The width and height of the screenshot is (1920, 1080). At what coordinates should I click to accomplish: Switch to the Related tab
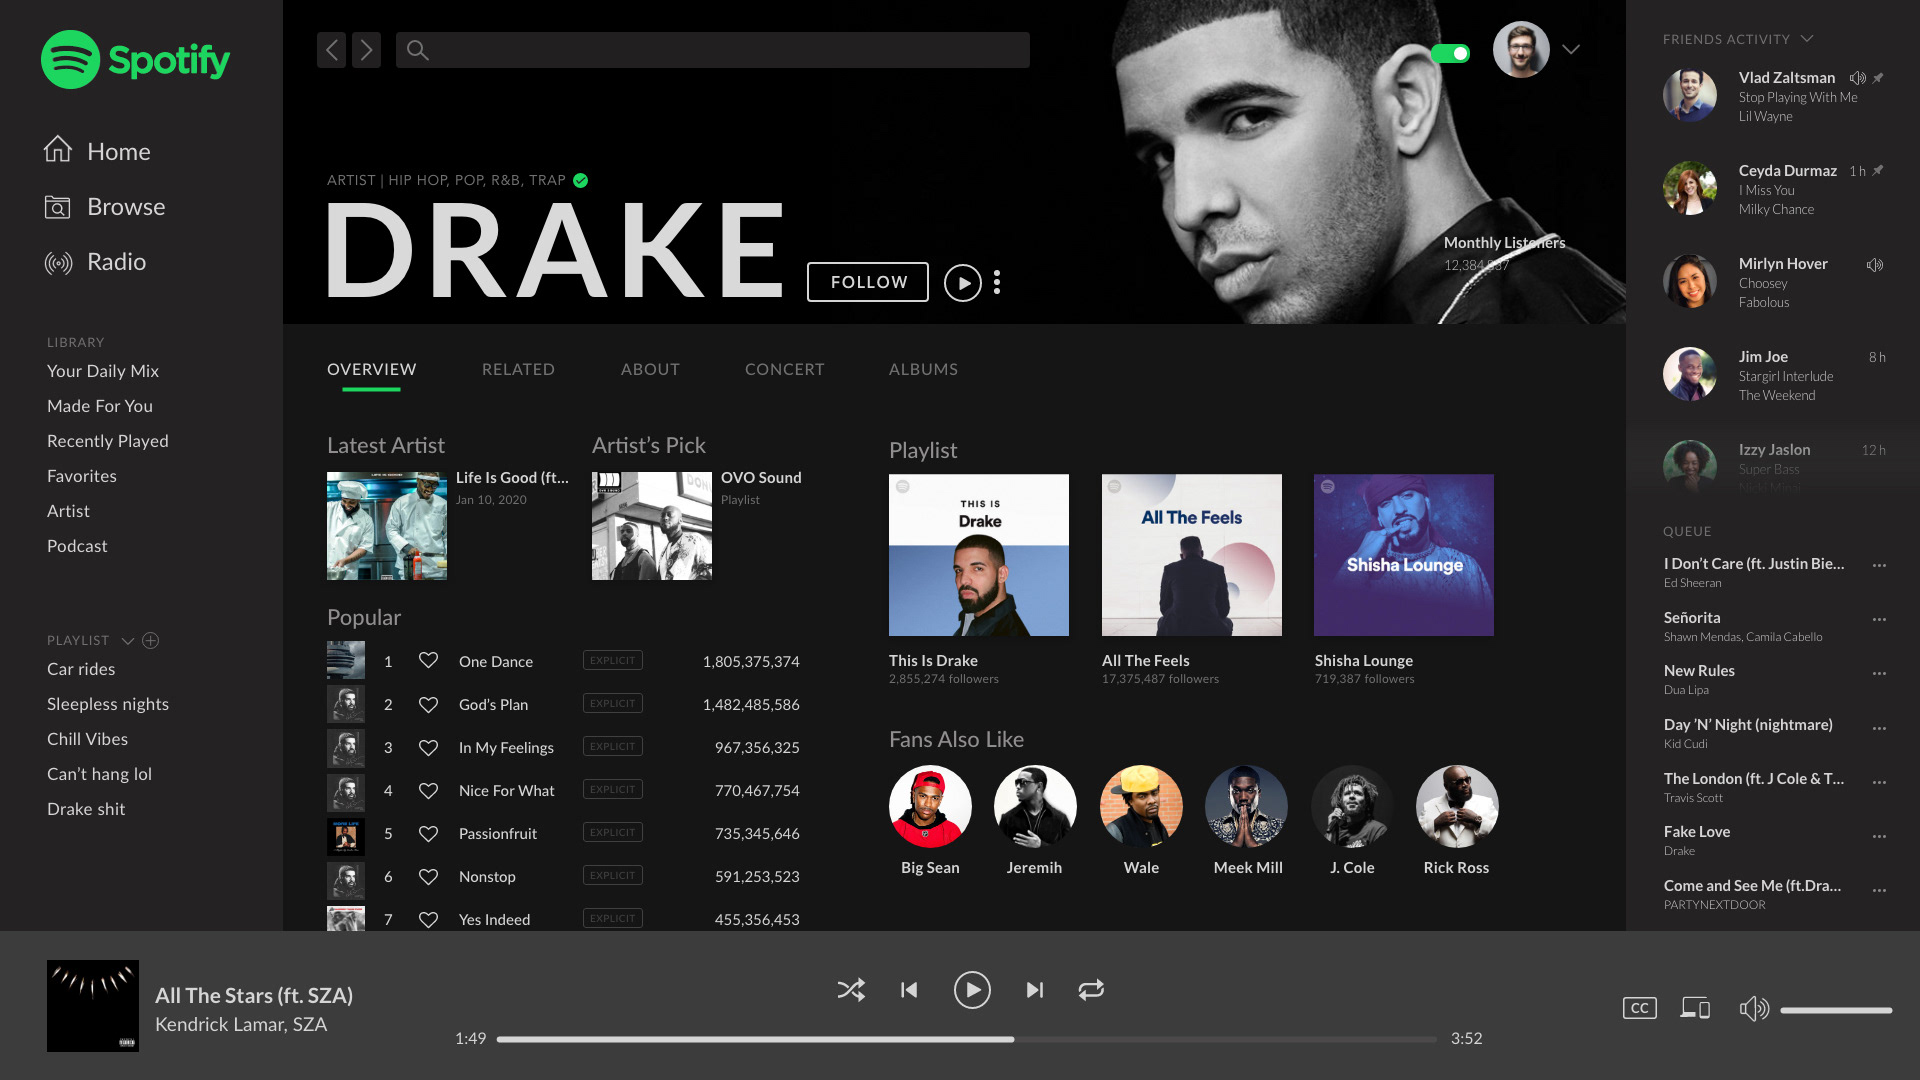click(x=518, y=369)
